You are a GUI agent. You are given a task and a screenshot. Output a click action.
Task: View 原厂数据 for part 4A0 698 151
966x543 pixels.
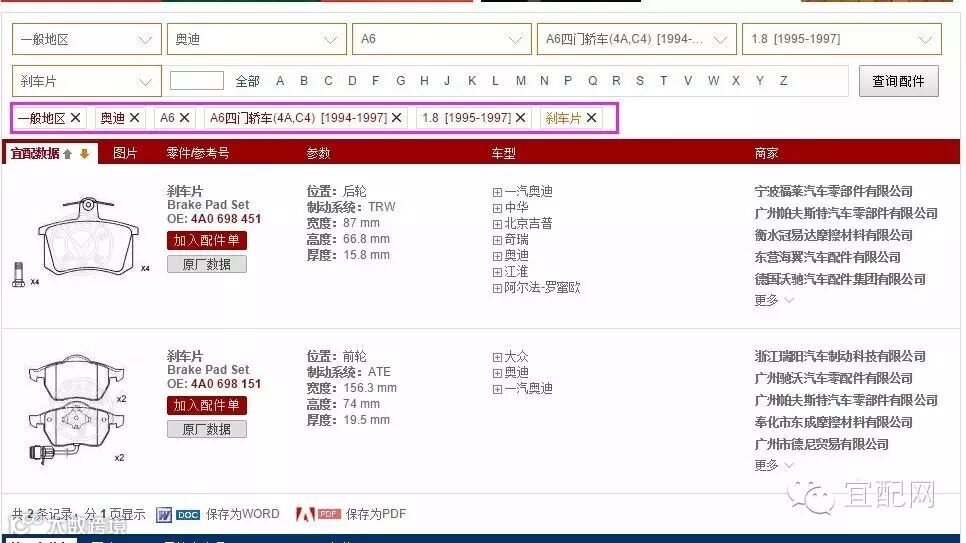pyautogui.click(x=207, y=430)
